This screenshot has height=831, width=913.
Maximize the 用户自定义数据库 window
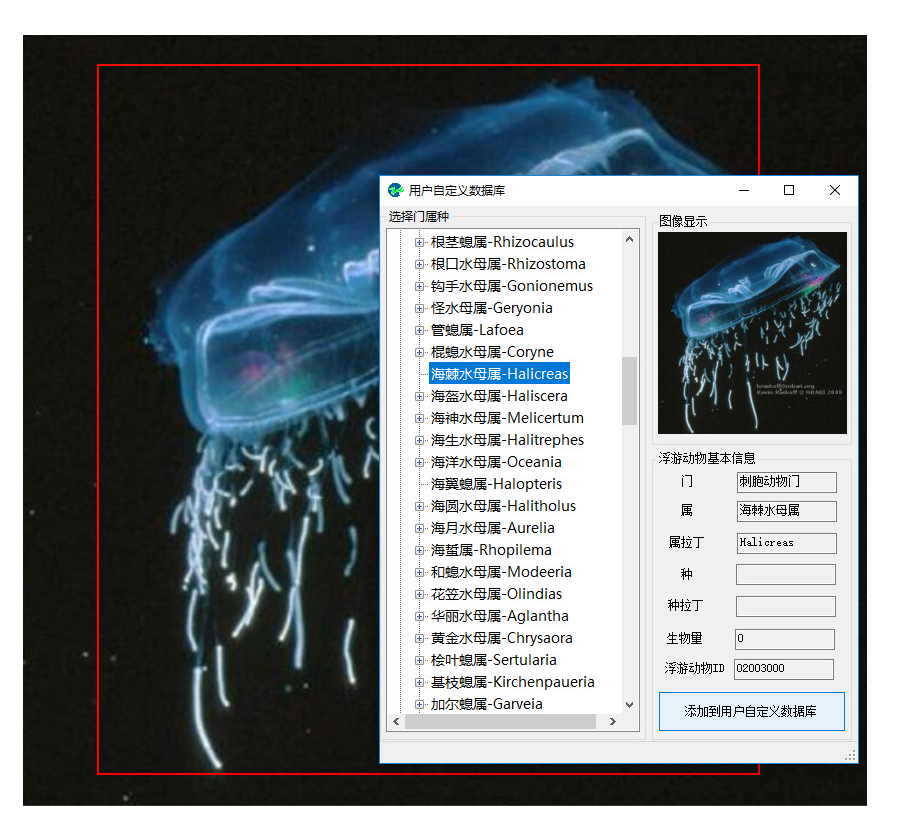click(788, 190)
